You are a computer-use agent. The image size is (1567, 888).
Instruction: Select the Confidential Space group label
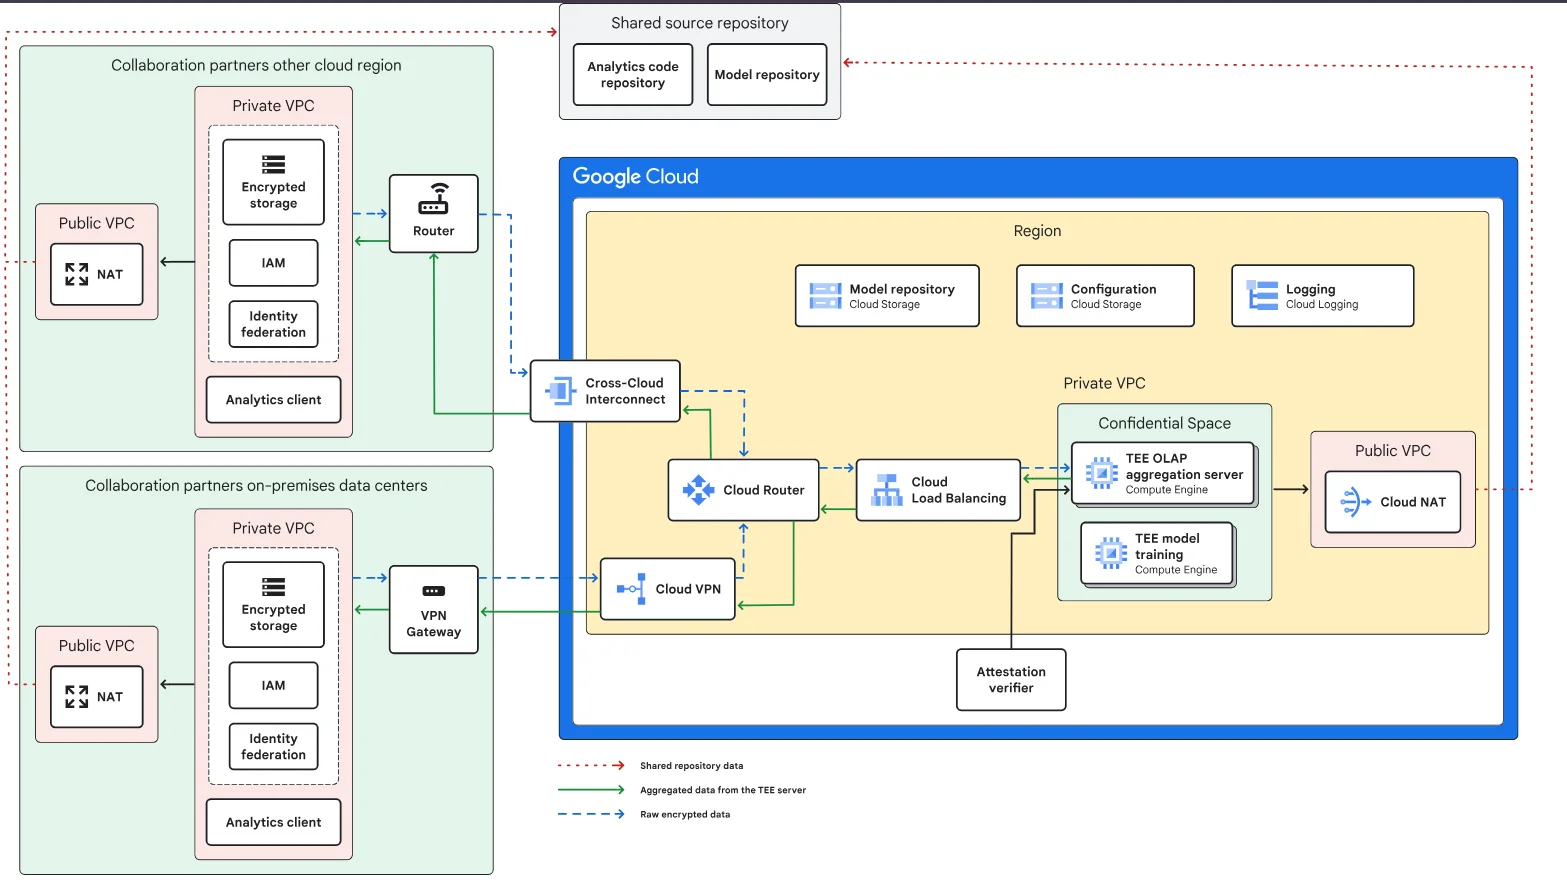pyautogui.click(x=1164, y=422)
